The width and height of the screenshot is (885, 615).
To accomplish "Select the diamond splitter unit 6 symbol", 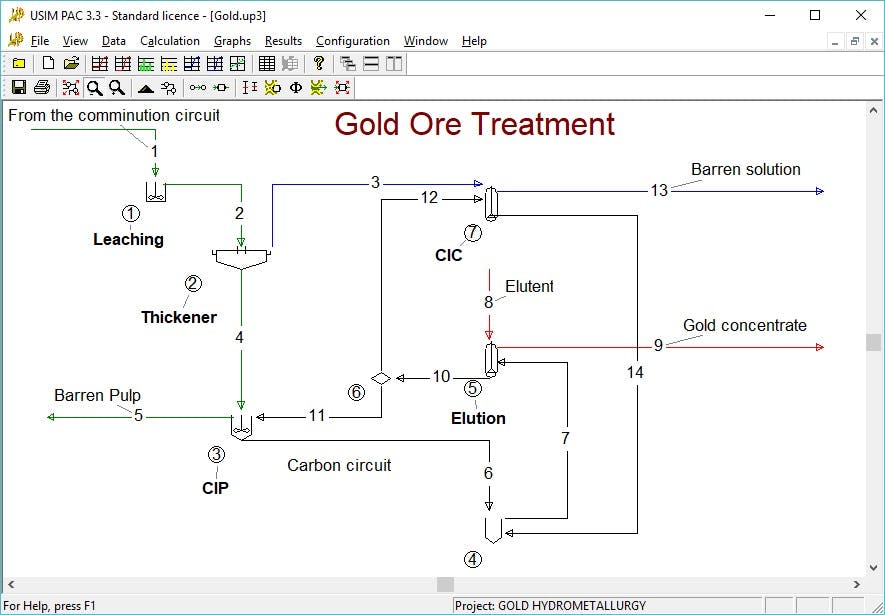I will click(381, 379).
